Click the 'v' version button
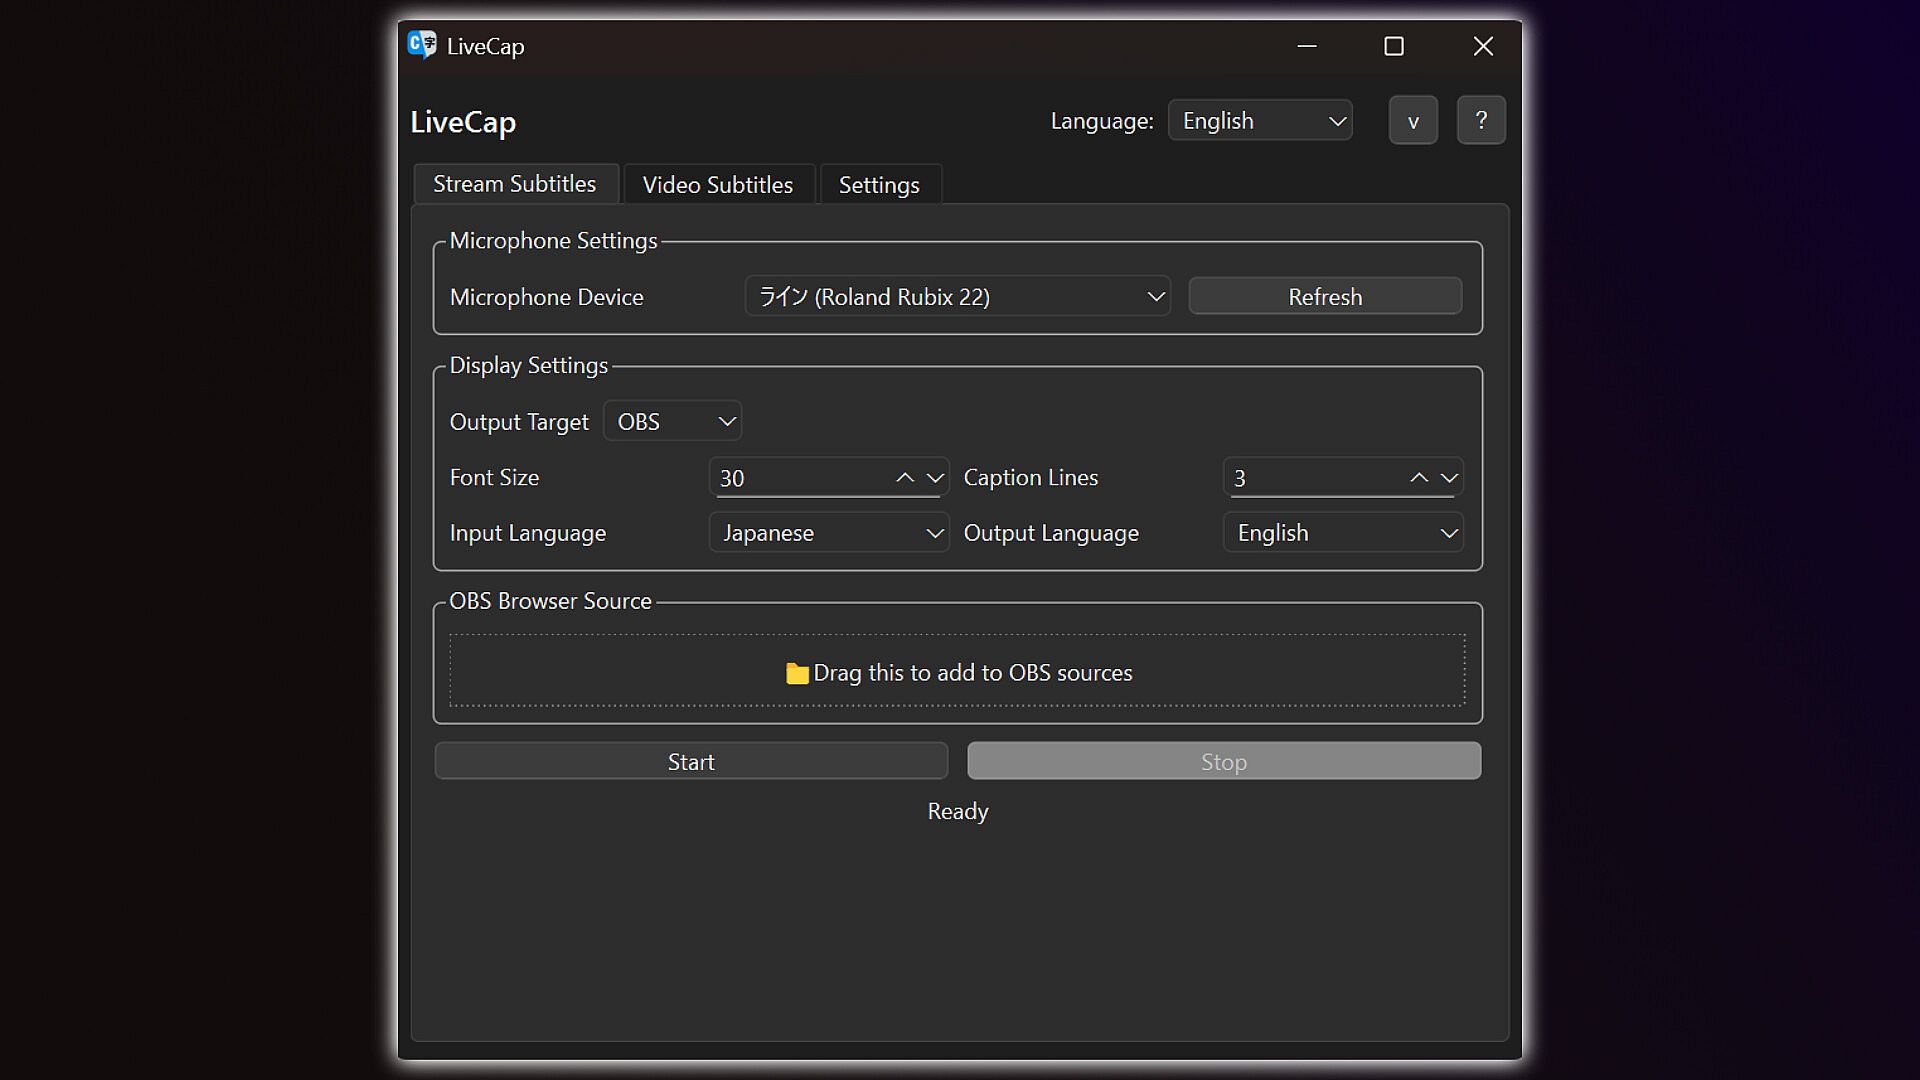Viewport: 1920px width, 1080px height. click(1412, 121)
